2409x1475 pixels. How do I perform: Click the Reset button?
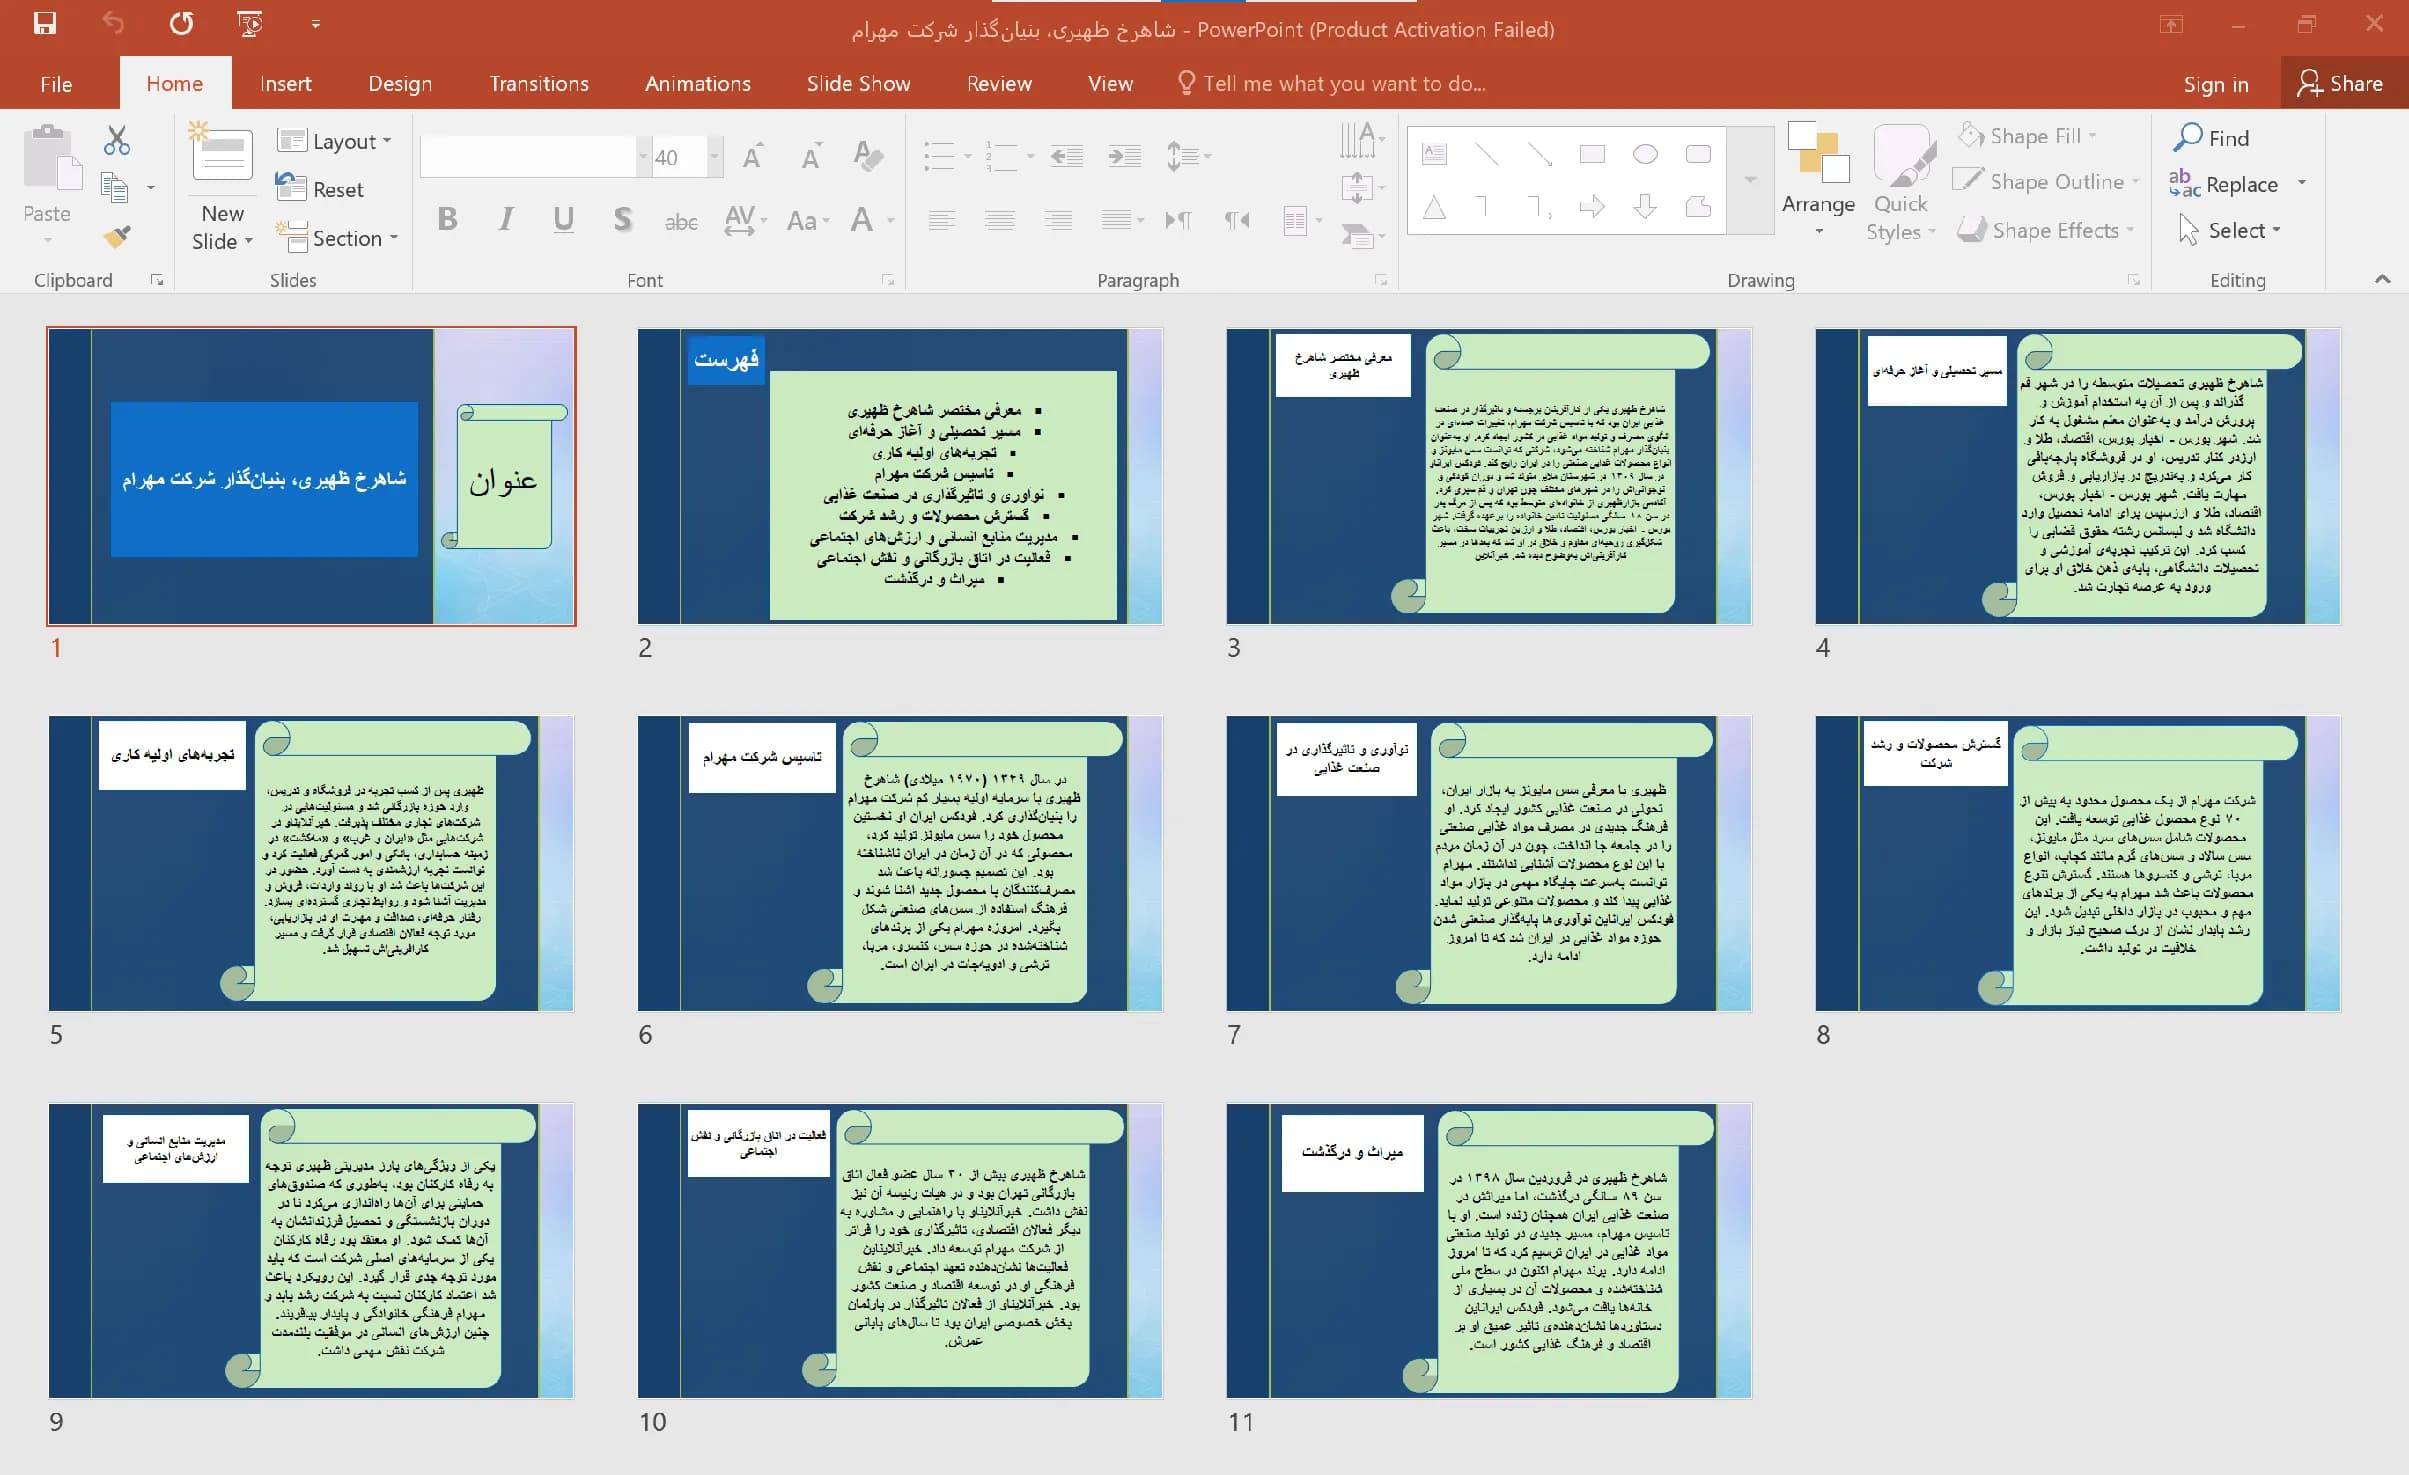[320, 189]
